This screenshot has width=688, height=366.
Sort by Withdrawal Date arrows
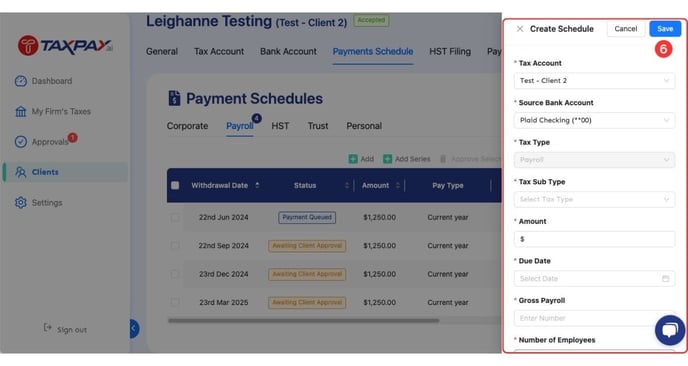click(257, 185)
